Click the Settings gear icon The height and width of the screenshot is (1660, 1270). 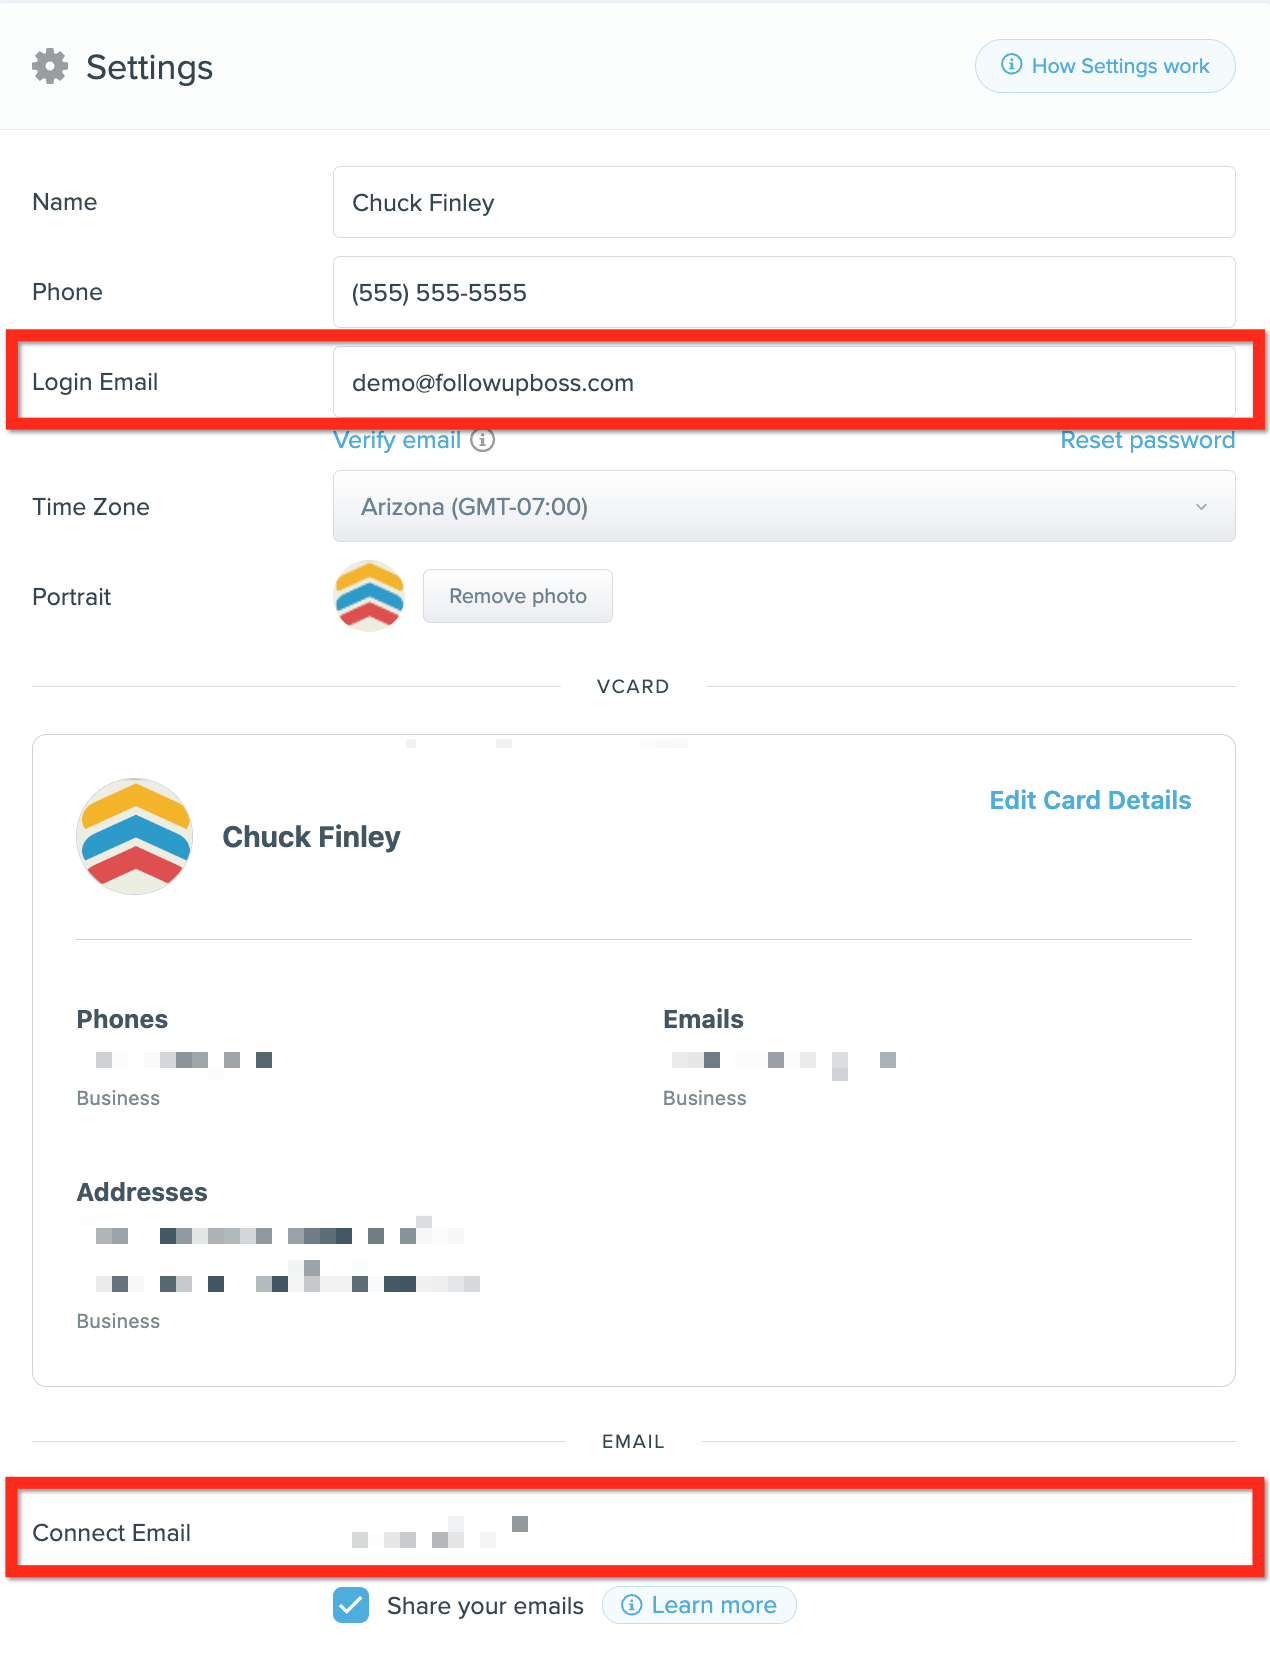pos(50,67)
